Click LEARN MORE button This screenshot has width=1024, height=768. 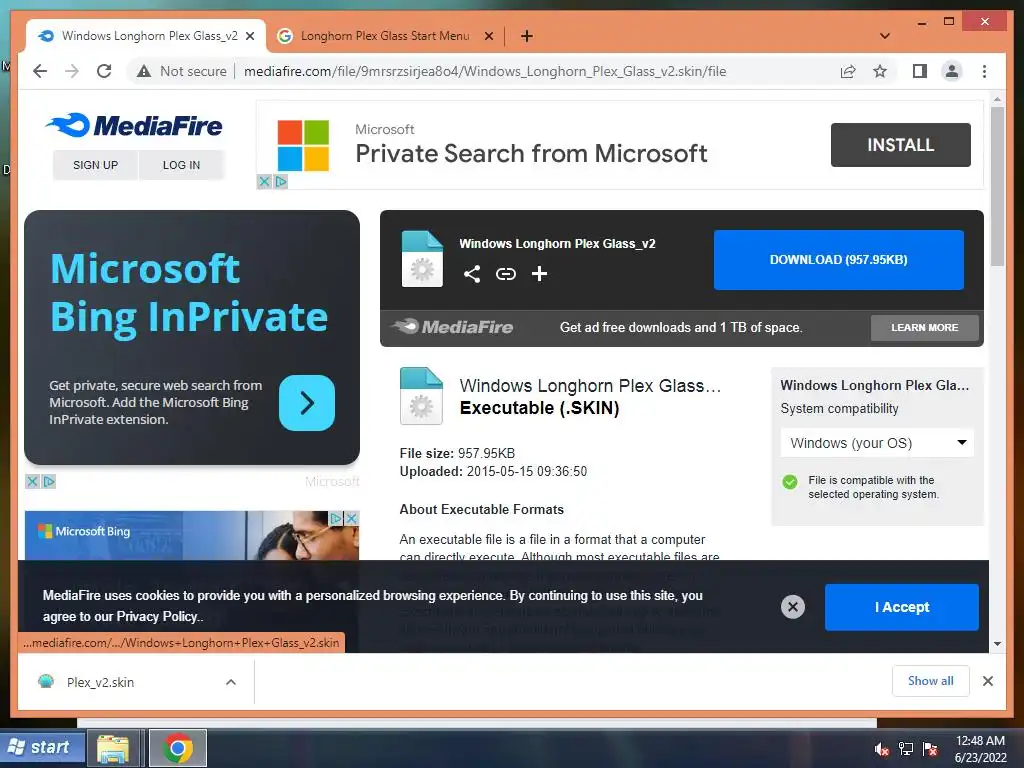point(925,327)
